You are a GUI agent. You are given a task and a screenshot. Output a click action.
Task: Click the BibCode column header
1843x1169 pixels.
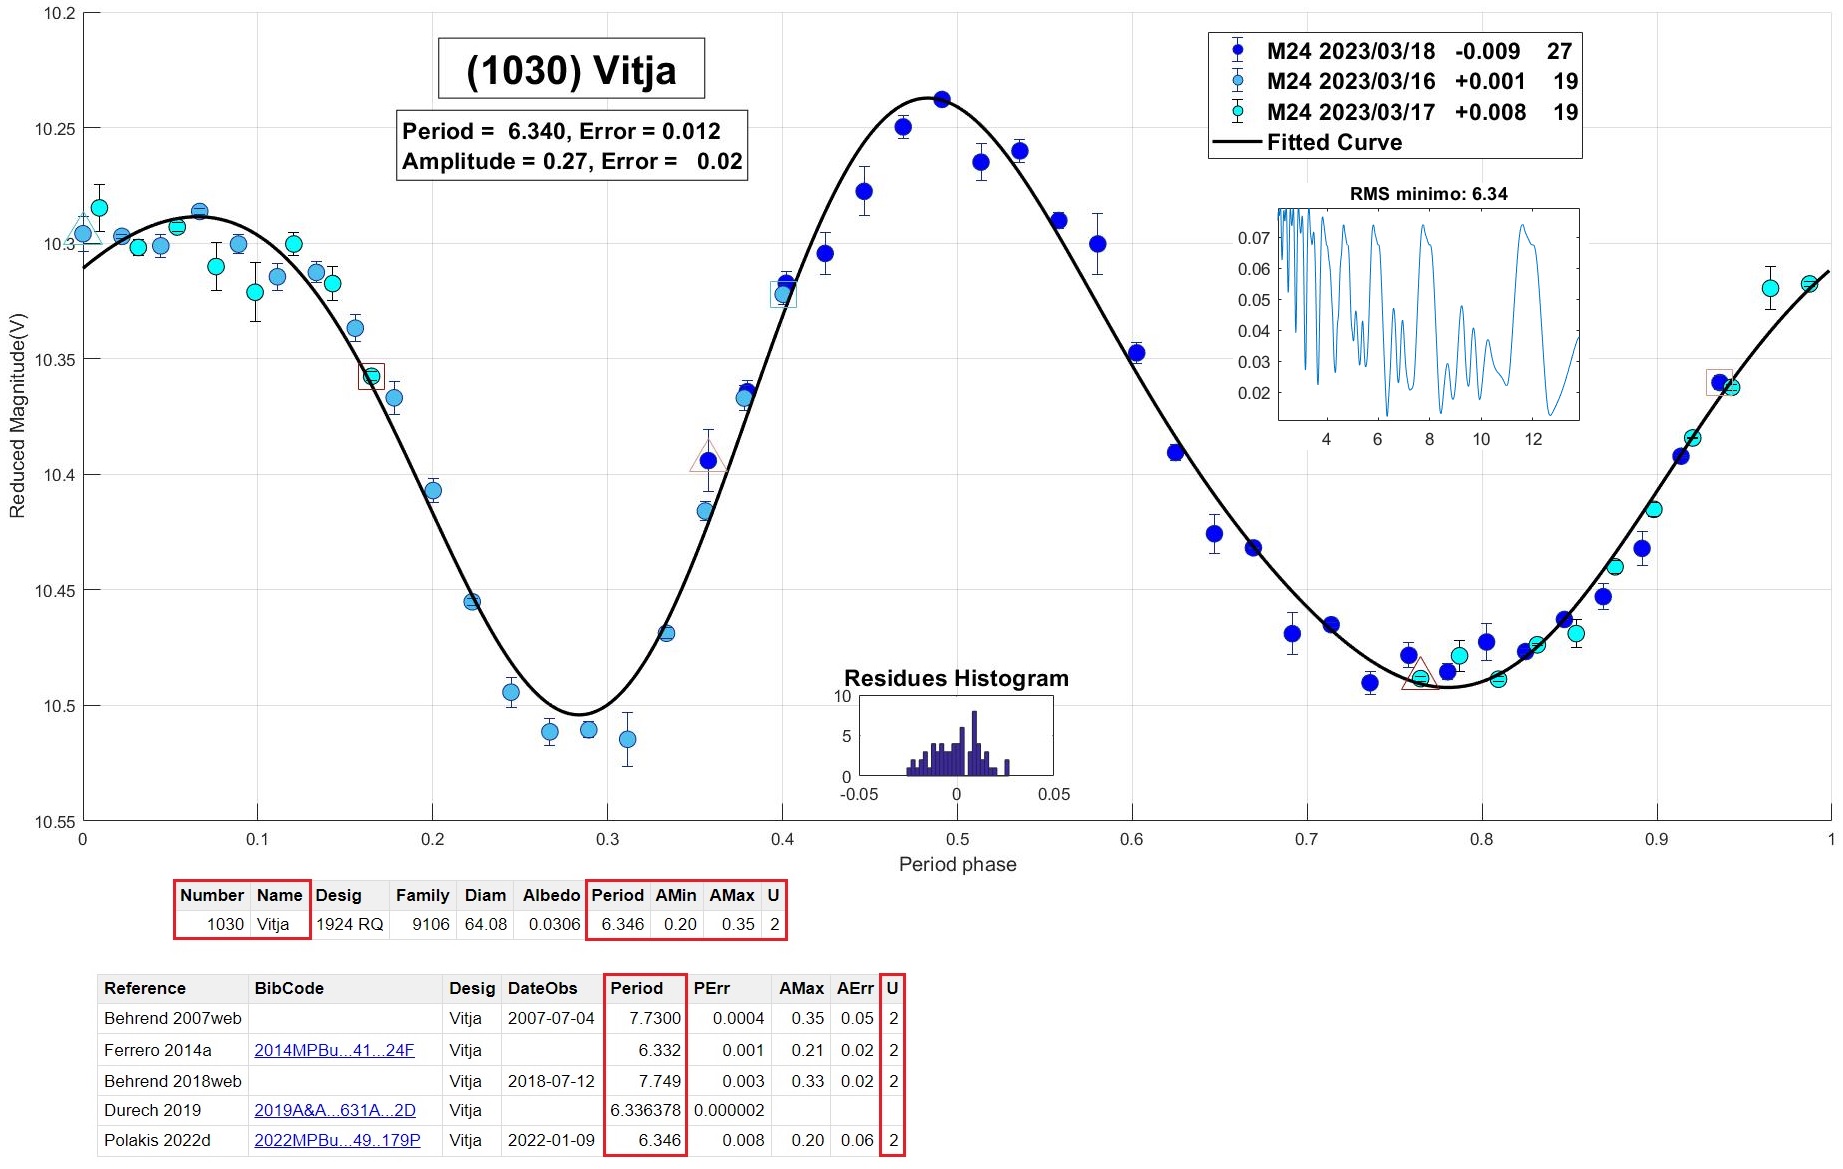point(289,988)
